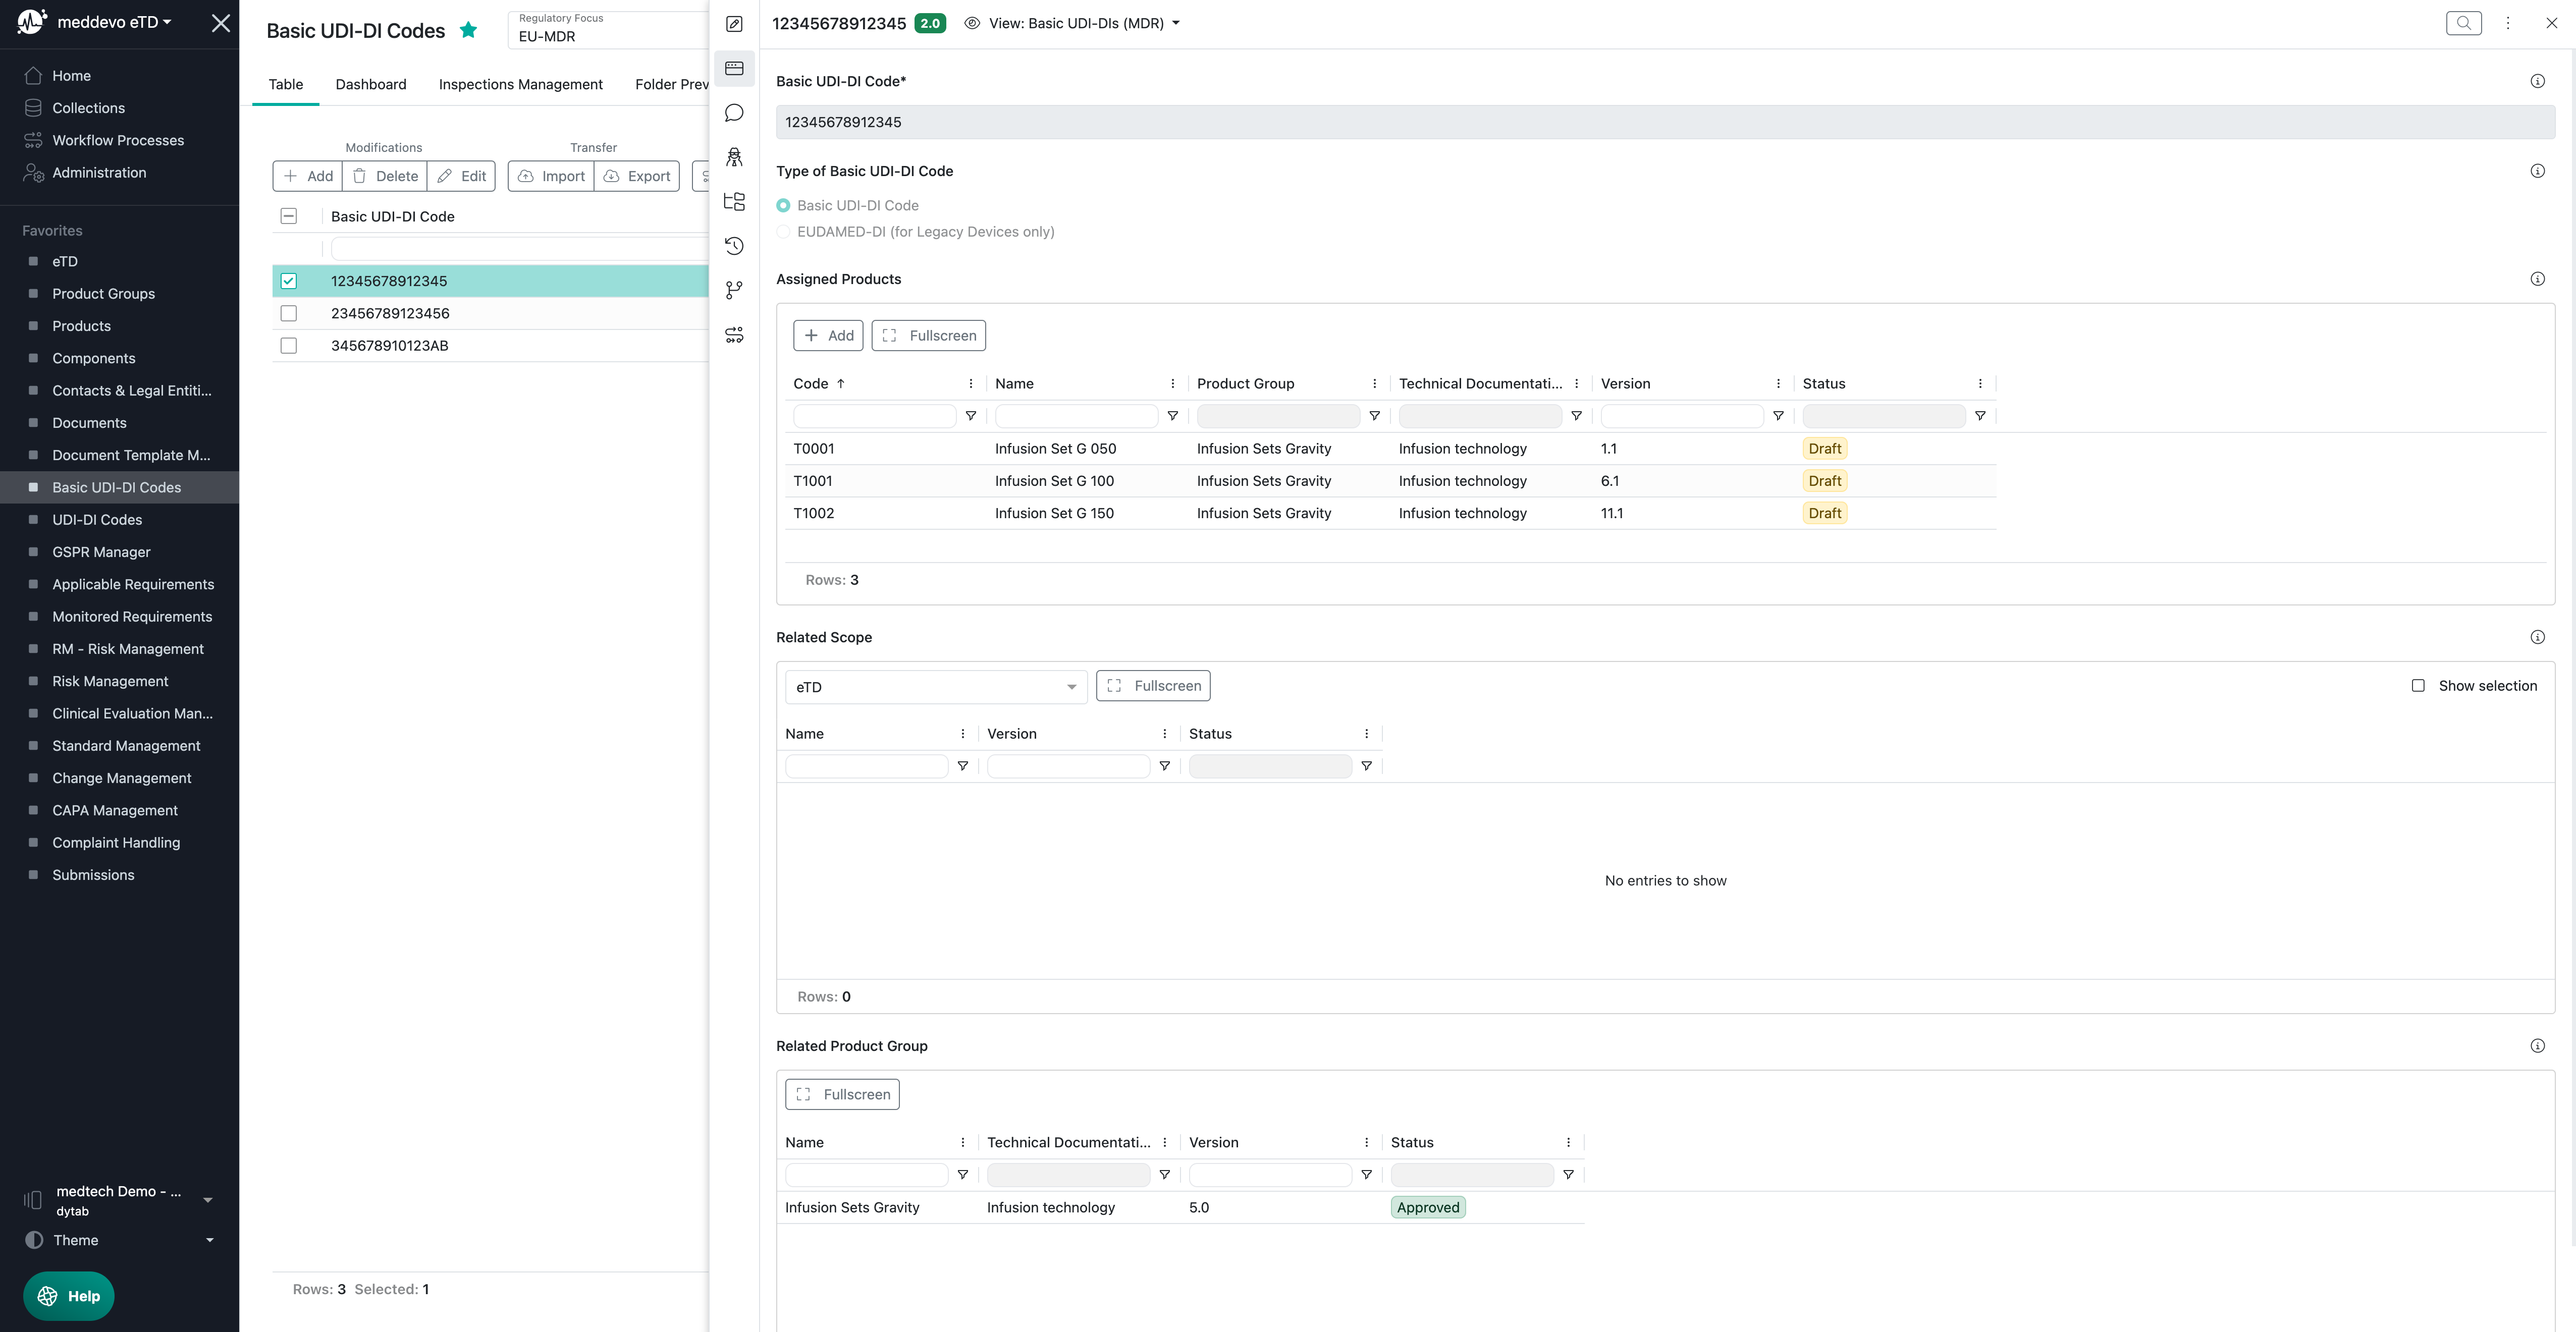Click info icon beside Assigned Products
The width and height of the screenshot is (2576, 1332).
pos(2537,279)
